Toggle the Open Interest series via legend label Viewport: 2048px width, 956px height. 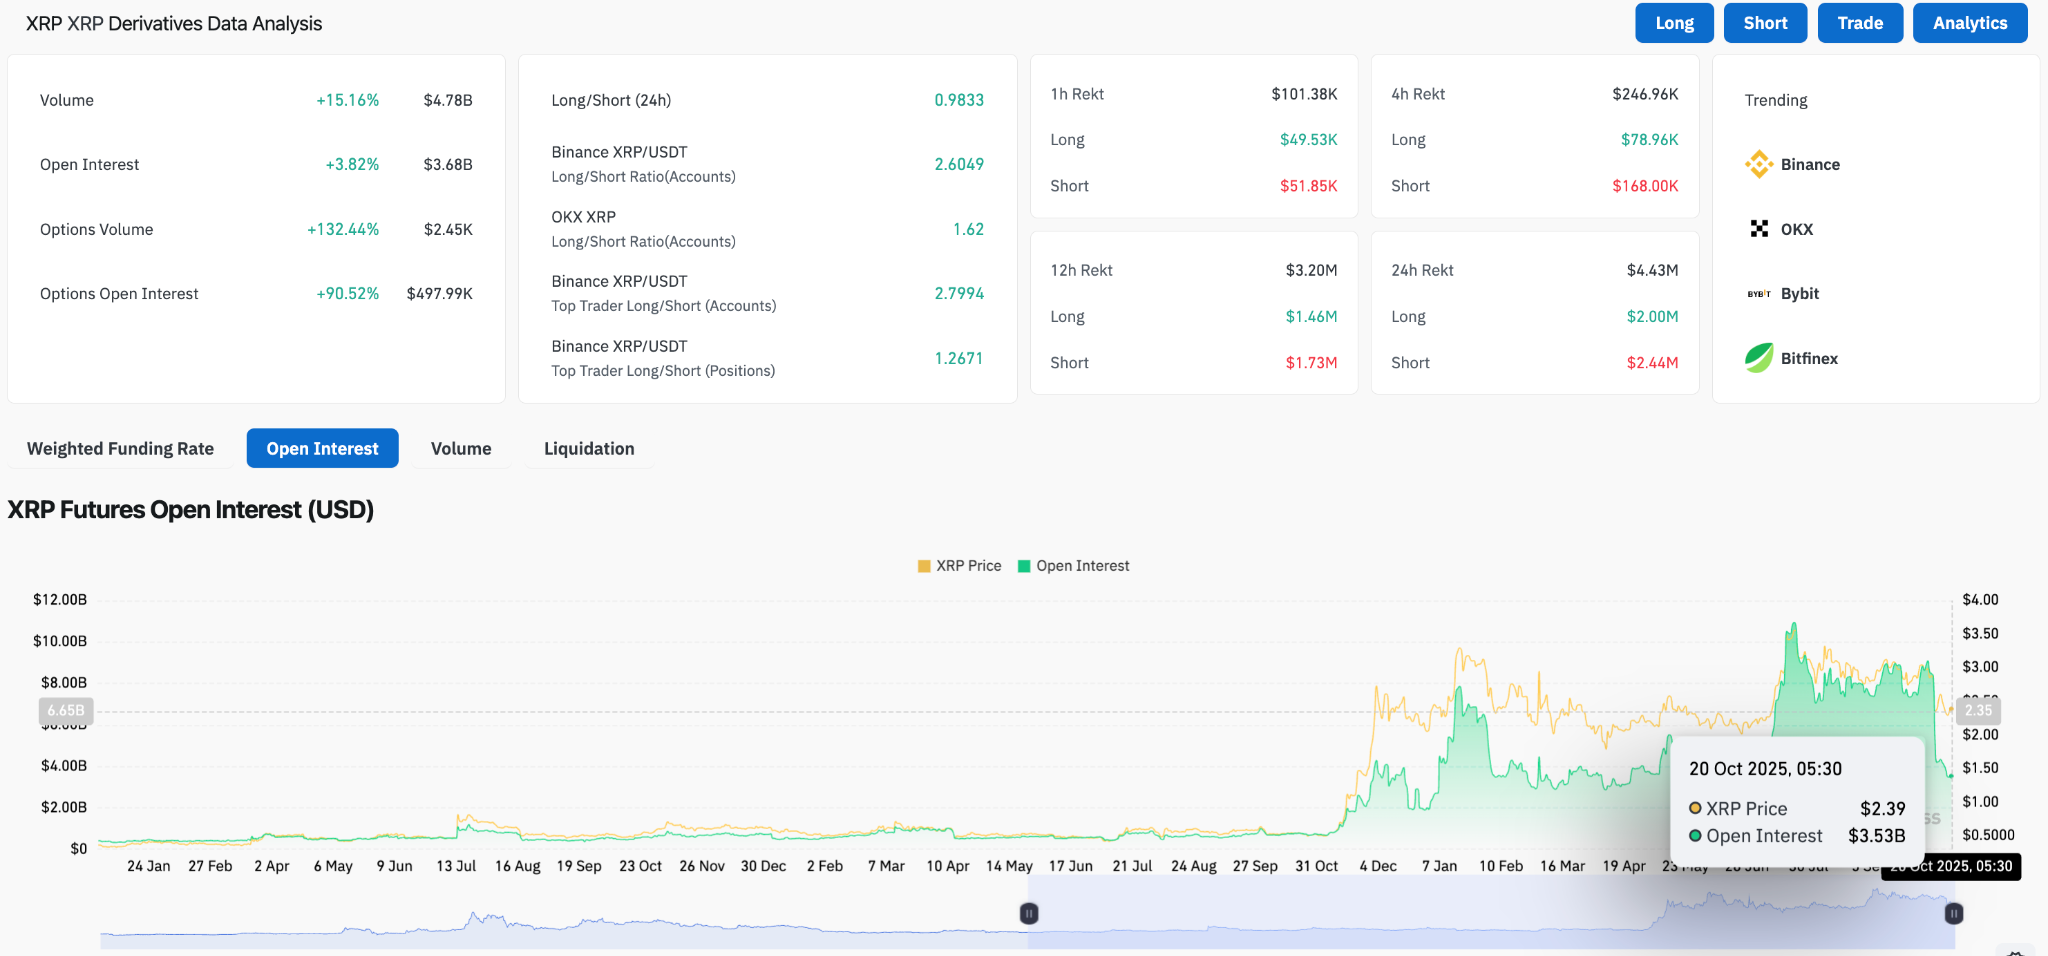(1082, 566)
